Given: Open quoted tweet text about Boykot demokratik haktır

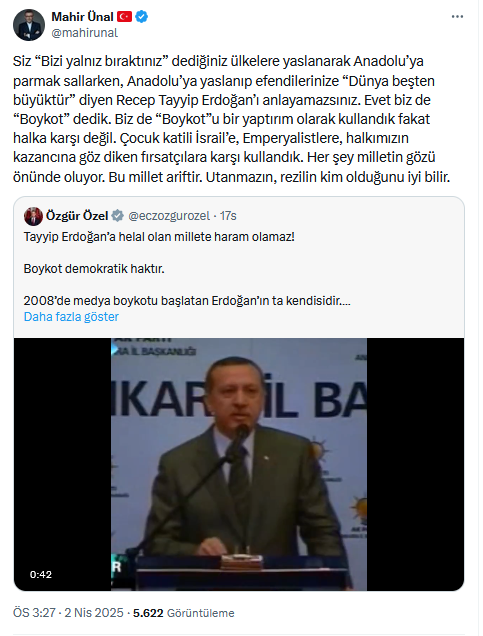Looking at the screenshot, I should [94, 269].
